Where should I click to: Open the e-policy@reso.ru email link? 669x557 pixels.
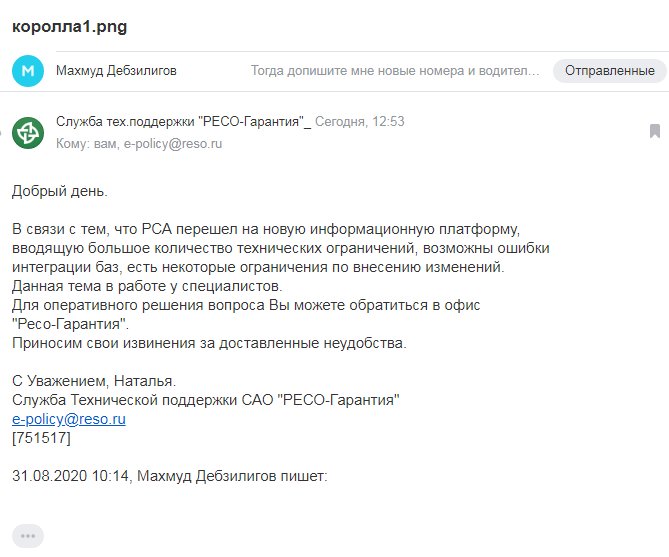[x=69, y=419]
